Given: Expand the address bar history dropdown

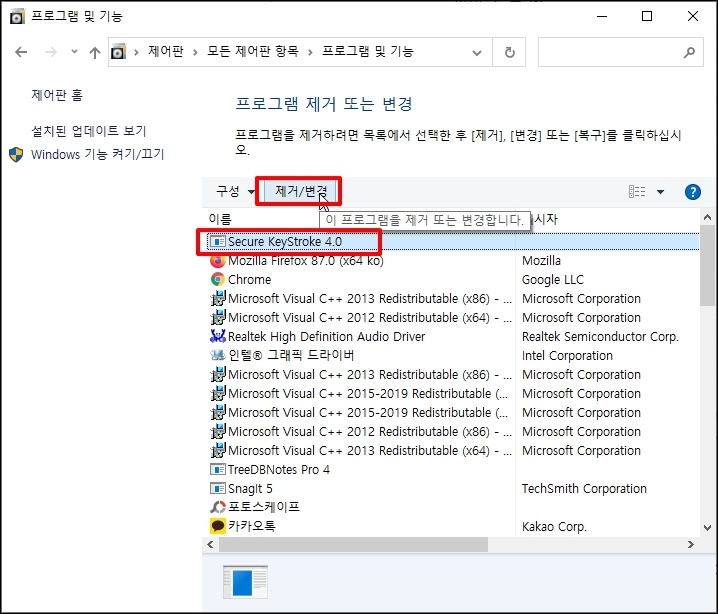Looking at the screenshot, I should click(477, 53).
